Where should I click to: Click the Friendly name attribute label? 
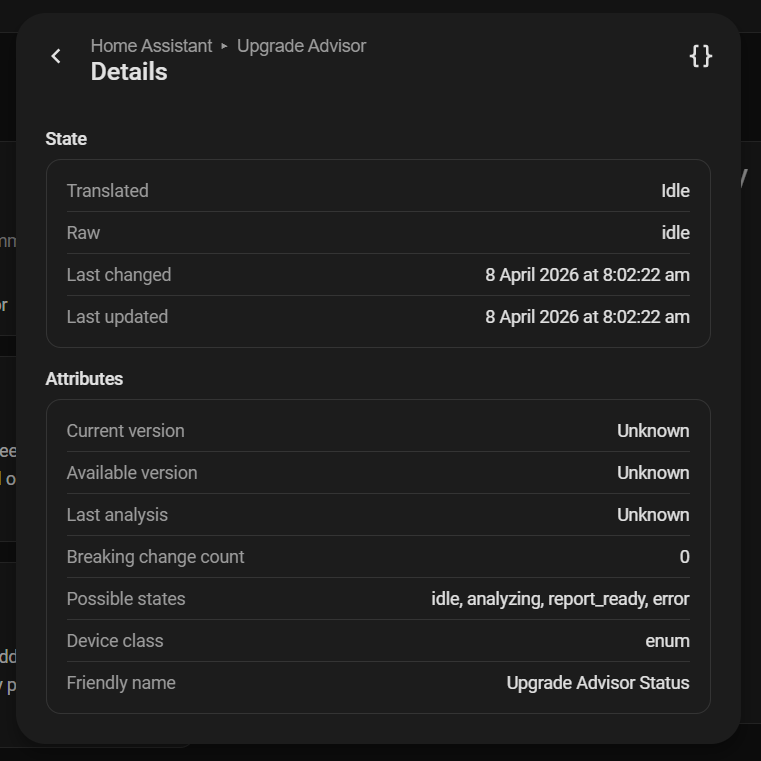tap(121, 683)
